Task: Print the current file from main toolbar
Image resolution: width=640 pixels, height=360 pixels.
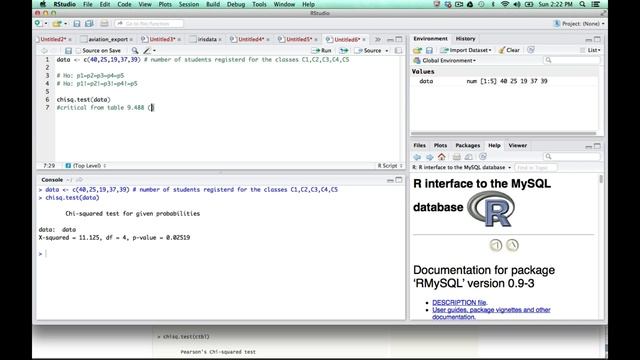Action: pos(104,24)
